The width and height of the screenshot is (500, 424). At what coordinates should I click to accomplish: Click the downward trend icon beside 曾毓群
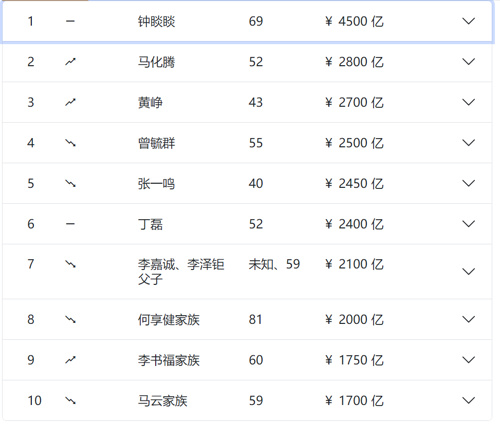[x=70, y=143]
